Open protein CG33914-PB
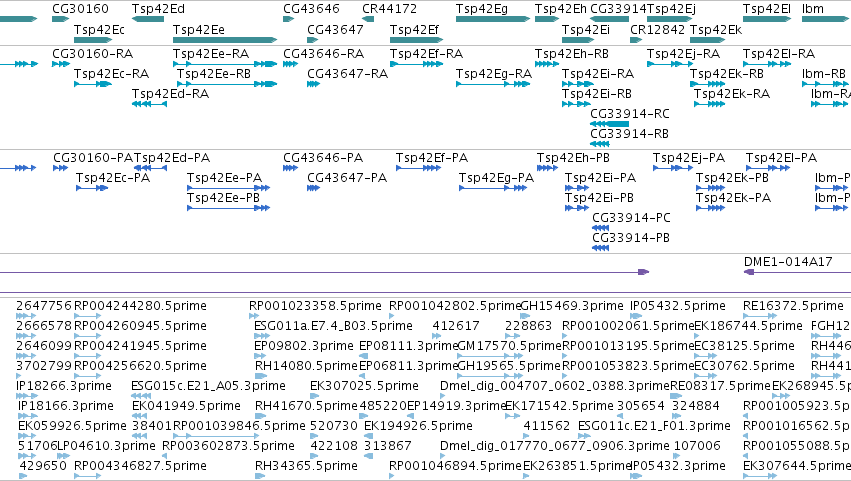 pos(631,238)
